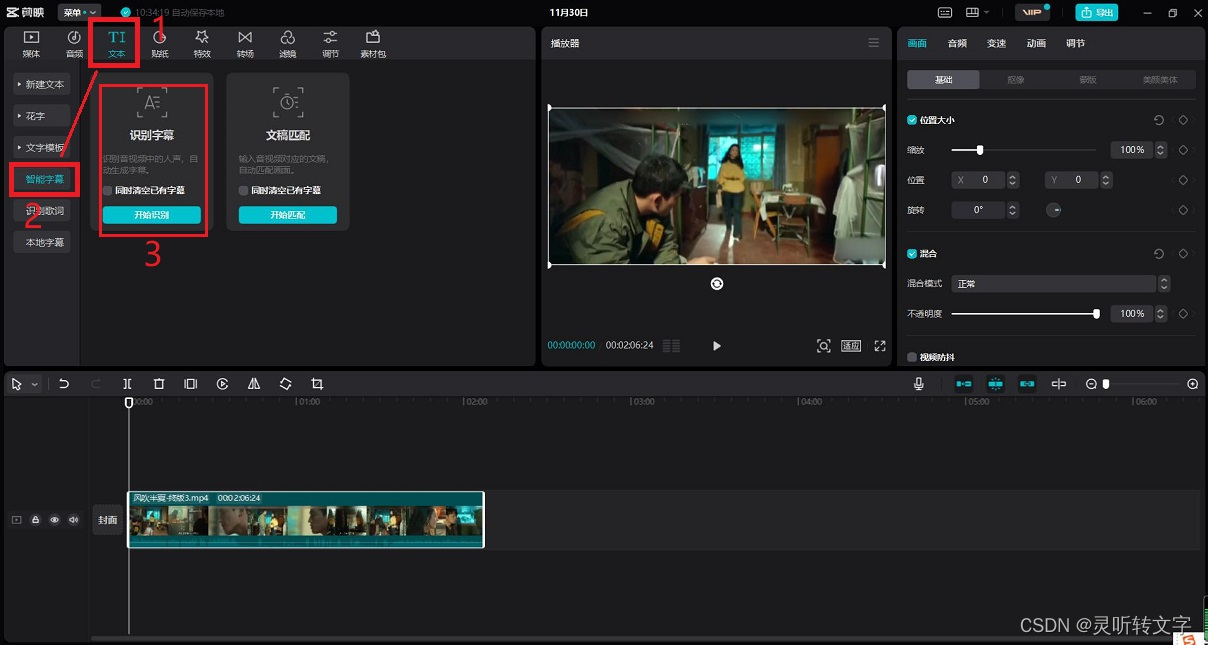Viewport: 1208px width, 645px height.
Task: Click the 旋转 degree input field
Action: pyautogui.click(x=977, y=210)
